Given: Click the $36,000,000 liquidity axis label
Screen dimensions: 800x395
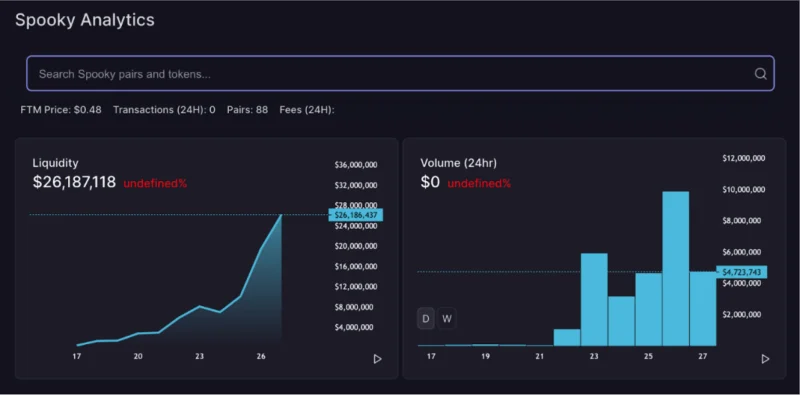Looking at the screenshot, I should (x=356, y=165).
